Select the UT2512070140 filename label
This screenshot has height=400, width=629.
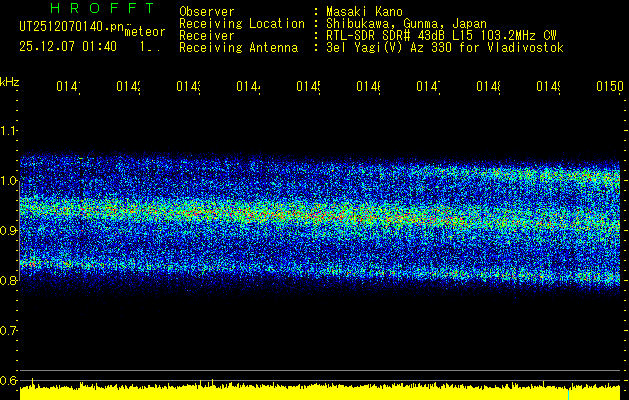[70, 27]
